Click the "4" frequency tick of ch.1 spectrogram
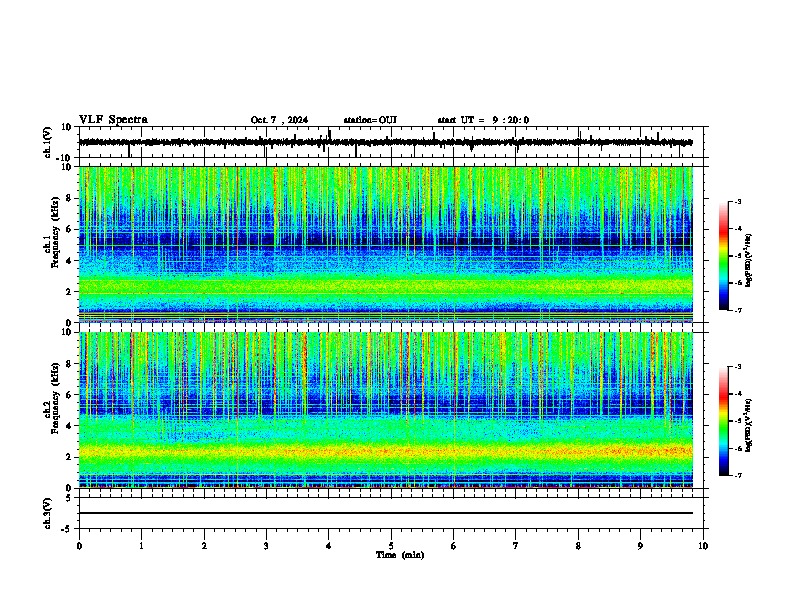Image resolution: width=792 pixels, height=612 pixels. [70, 261]
